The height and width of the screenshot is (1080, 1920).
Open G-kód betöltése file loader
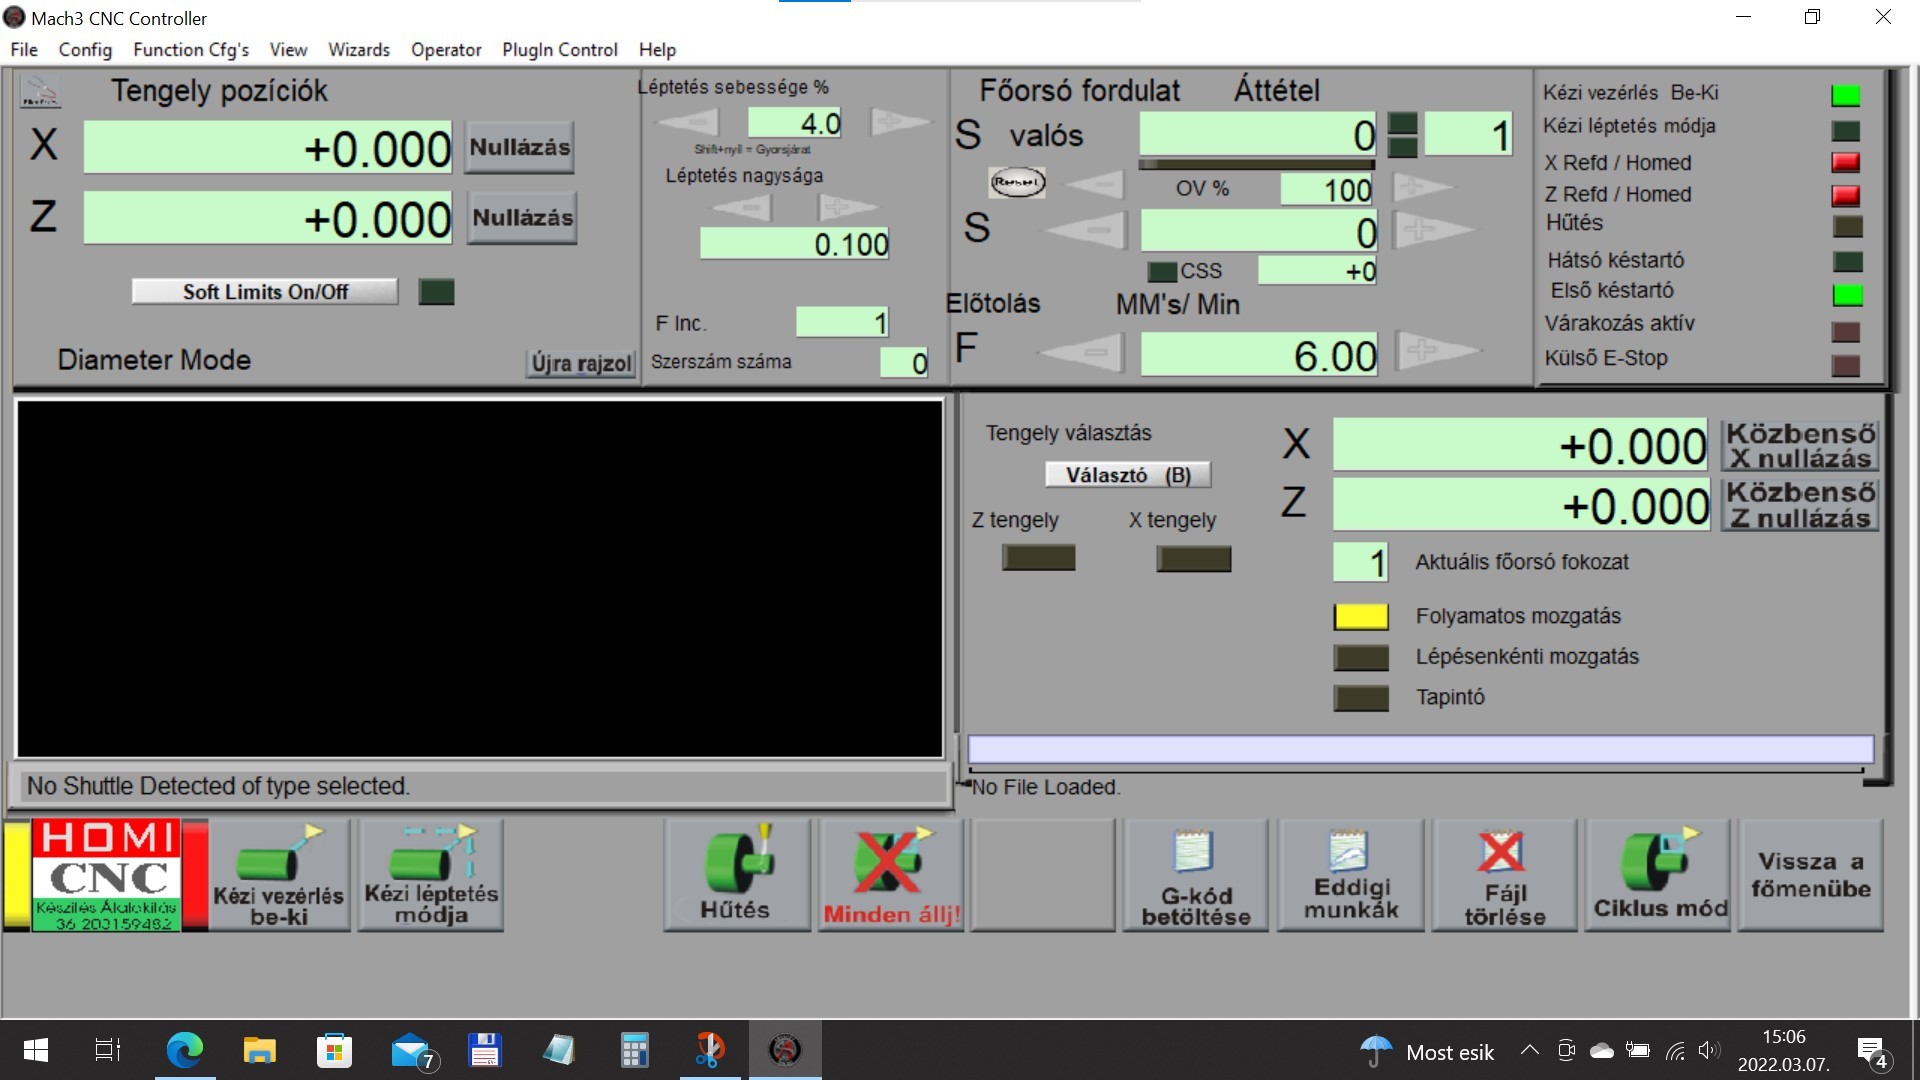1196,875
